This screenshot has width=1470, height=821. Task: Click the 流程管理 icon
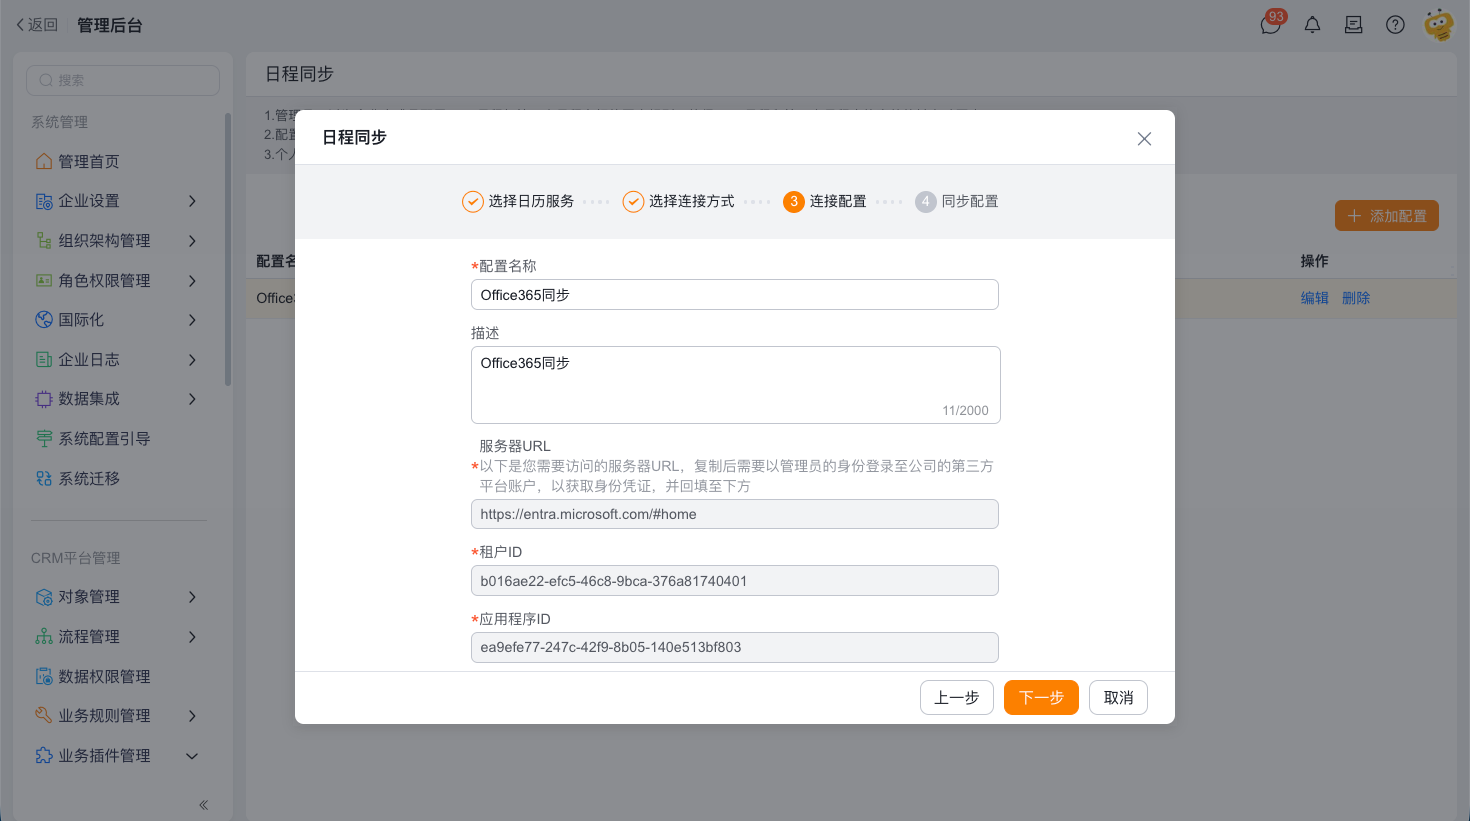coord(43,636)
